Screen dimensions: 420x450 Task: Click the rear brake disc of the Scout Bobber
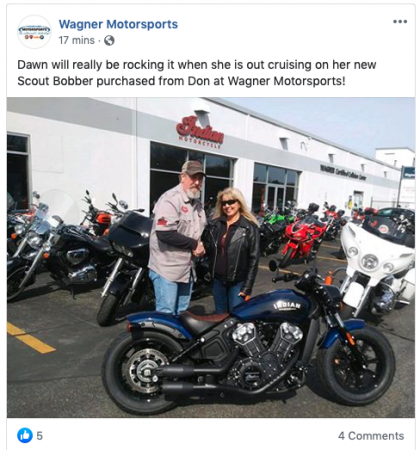146,371
